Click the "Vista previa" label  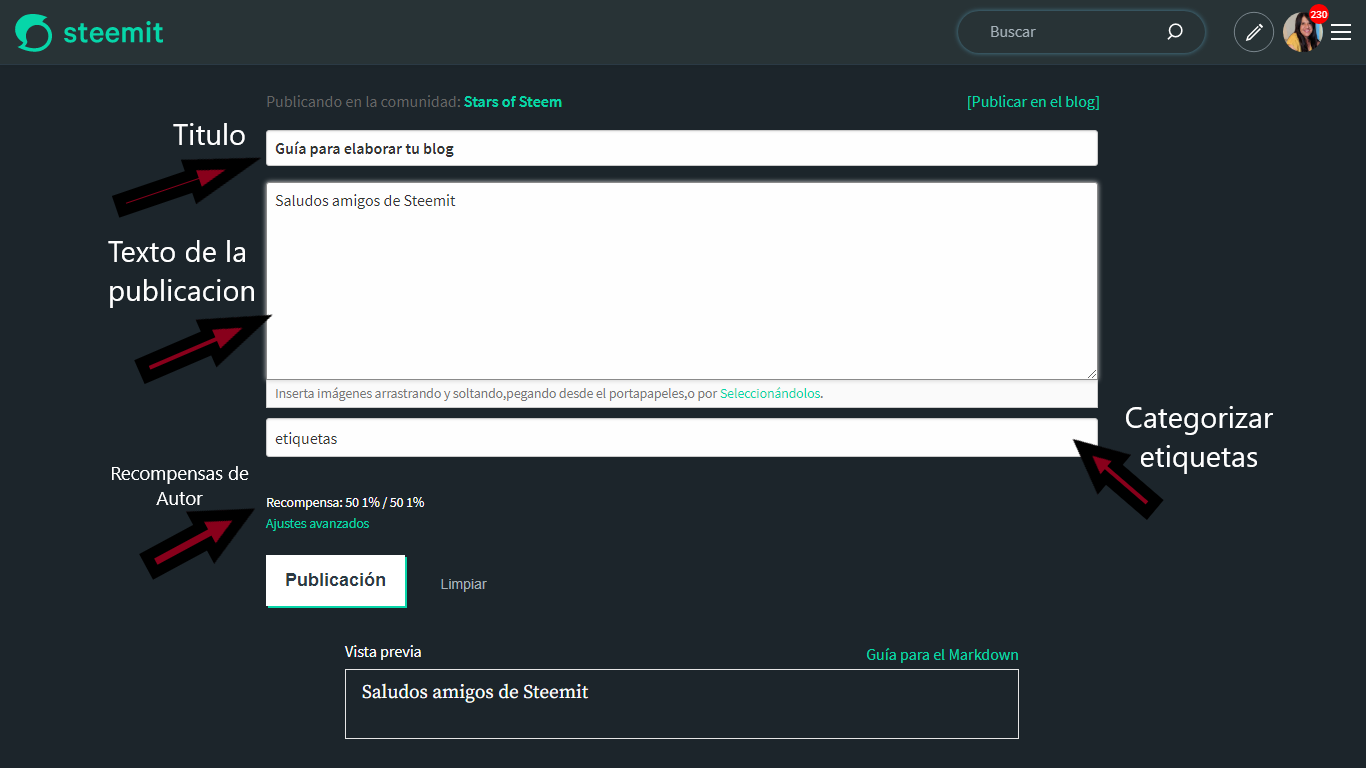click(x=383, y=652)
